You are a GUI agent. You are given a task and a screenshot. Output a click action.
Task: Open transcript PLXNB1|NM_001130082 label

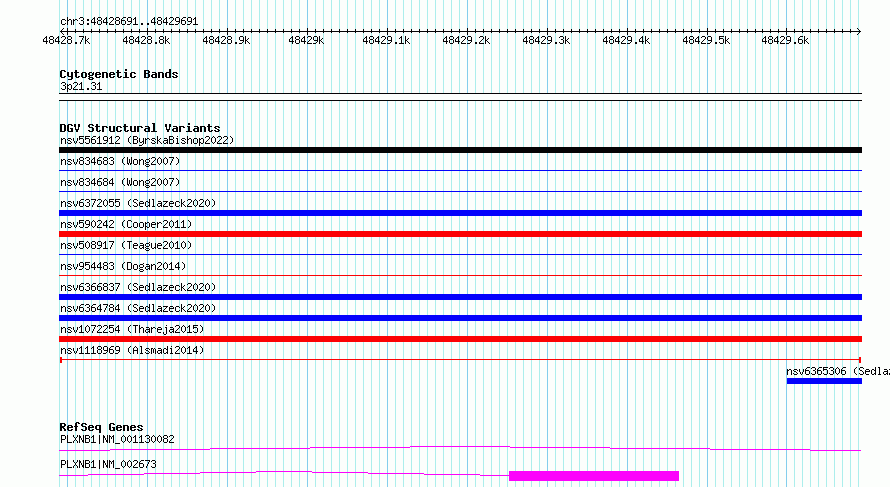click(117, 439)
